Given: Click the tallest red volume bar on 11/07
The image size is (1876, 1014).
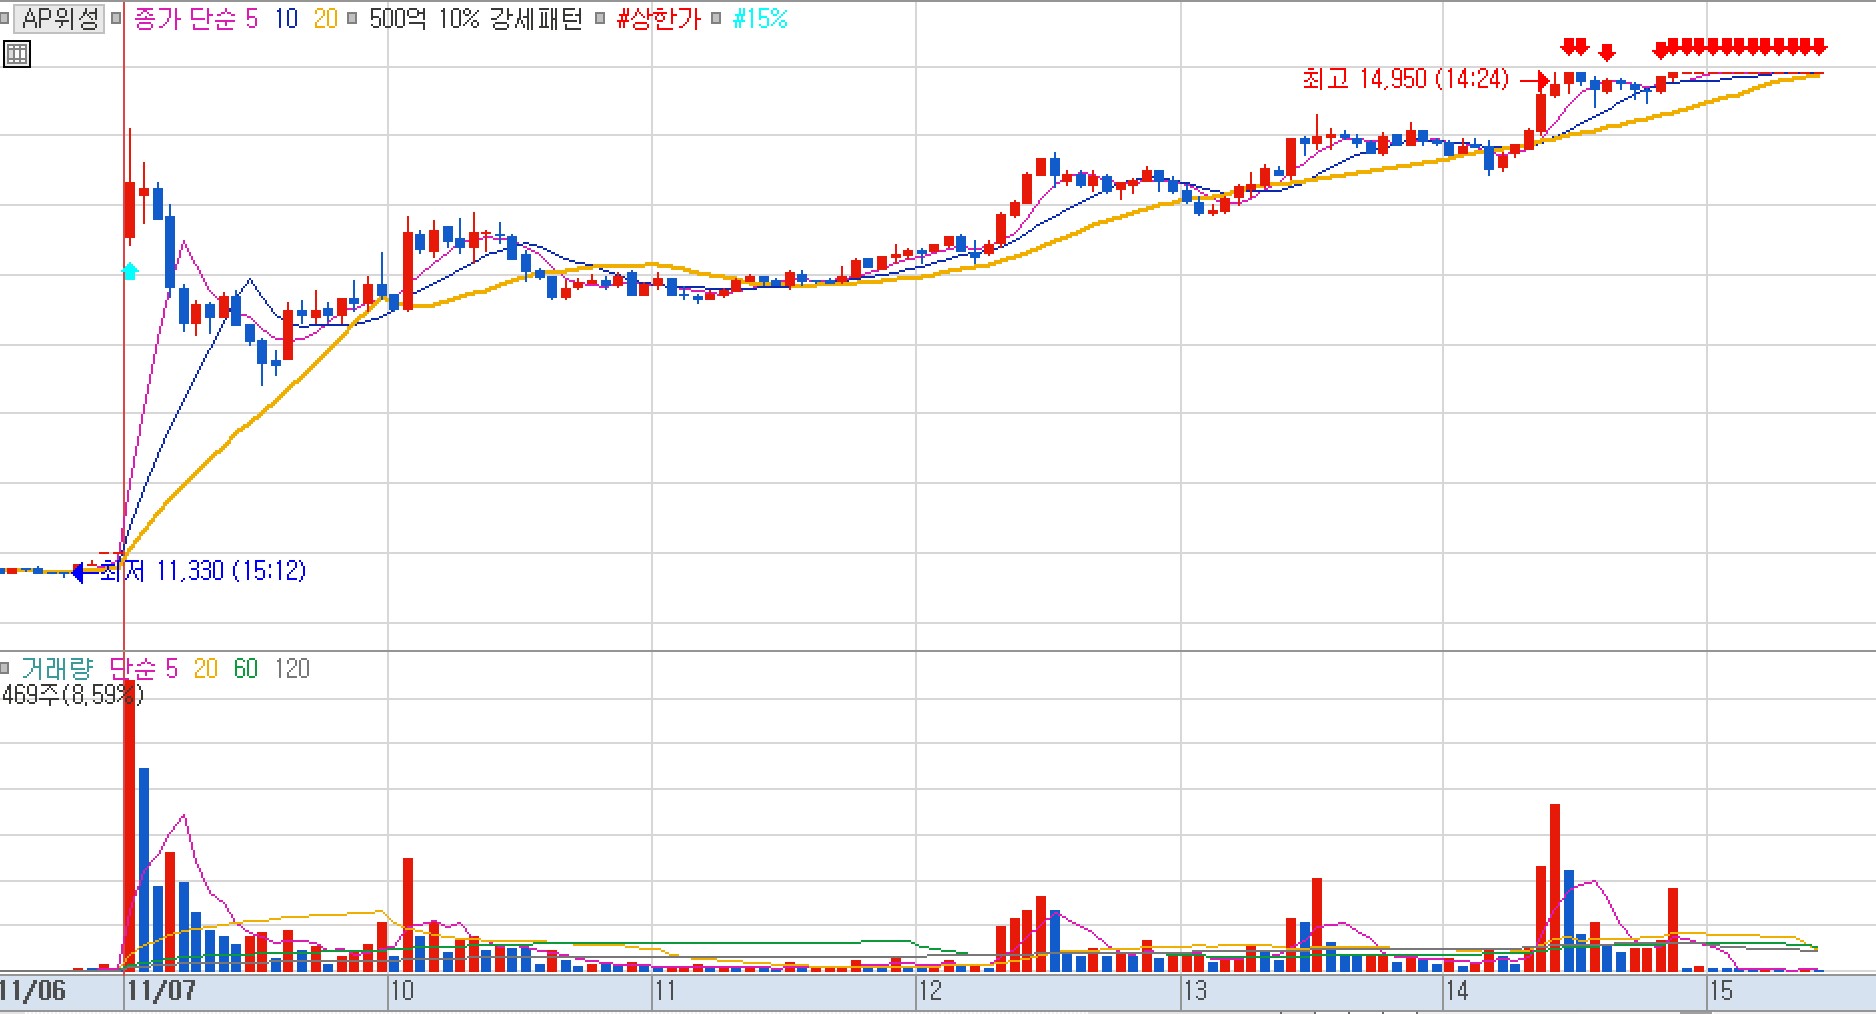Looking at the screenshot, I should (x=129, y=825).
